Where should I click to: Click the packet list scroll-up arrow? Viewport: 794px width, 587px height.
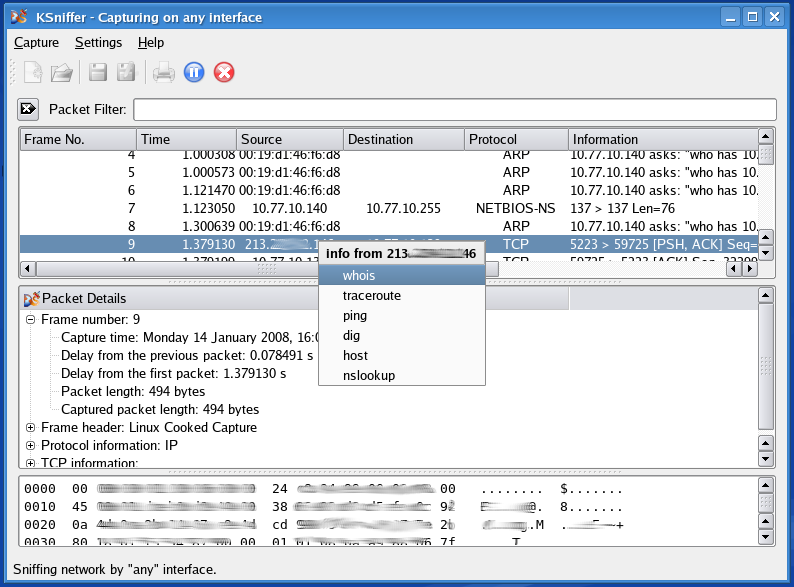(766, 136)
